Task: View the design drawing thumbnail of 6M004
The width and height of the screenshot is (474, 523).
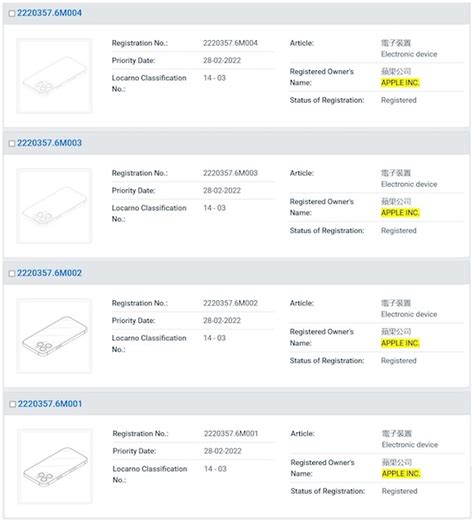Action: [x=54, y=76]
